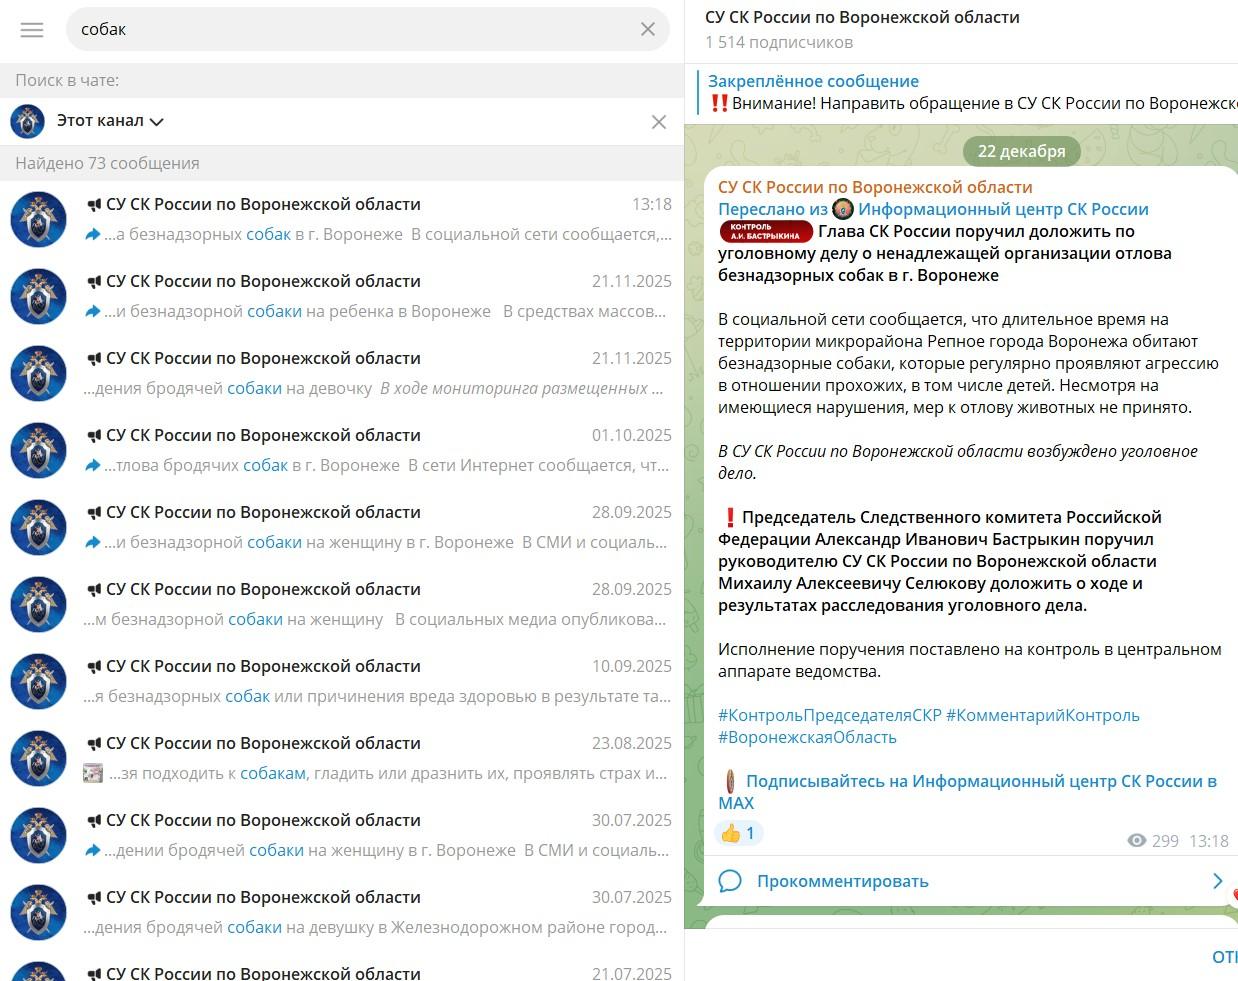The width and height of the screenshot is (1238, 981).
Task: Click the 1 514 подписчиков subscriber count
Action: 779,42
